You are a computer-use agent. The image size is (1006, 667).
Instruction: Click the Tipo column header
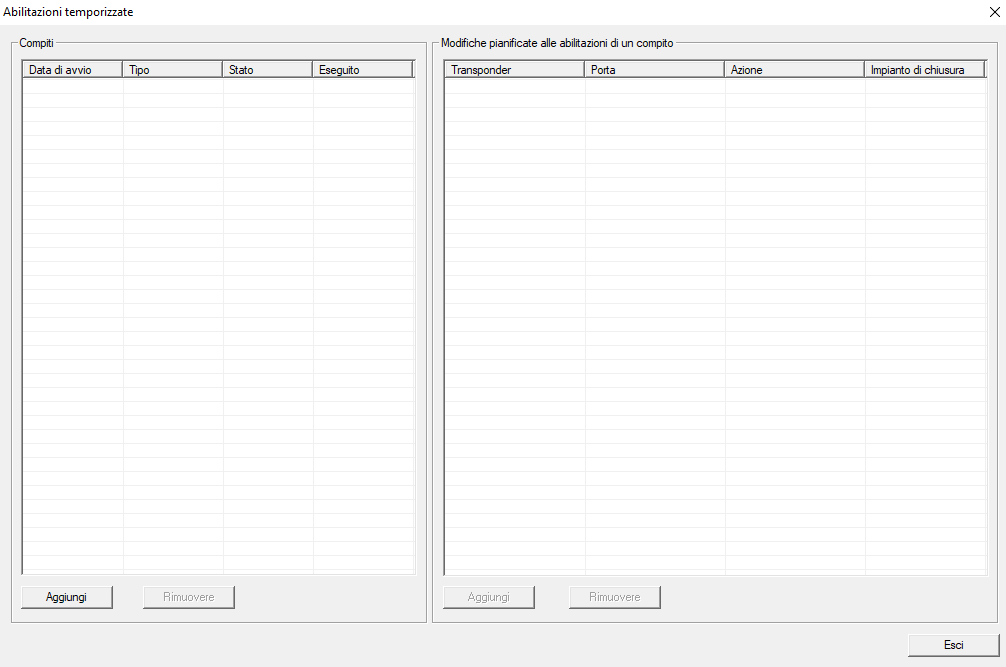(x=172, y=70)
